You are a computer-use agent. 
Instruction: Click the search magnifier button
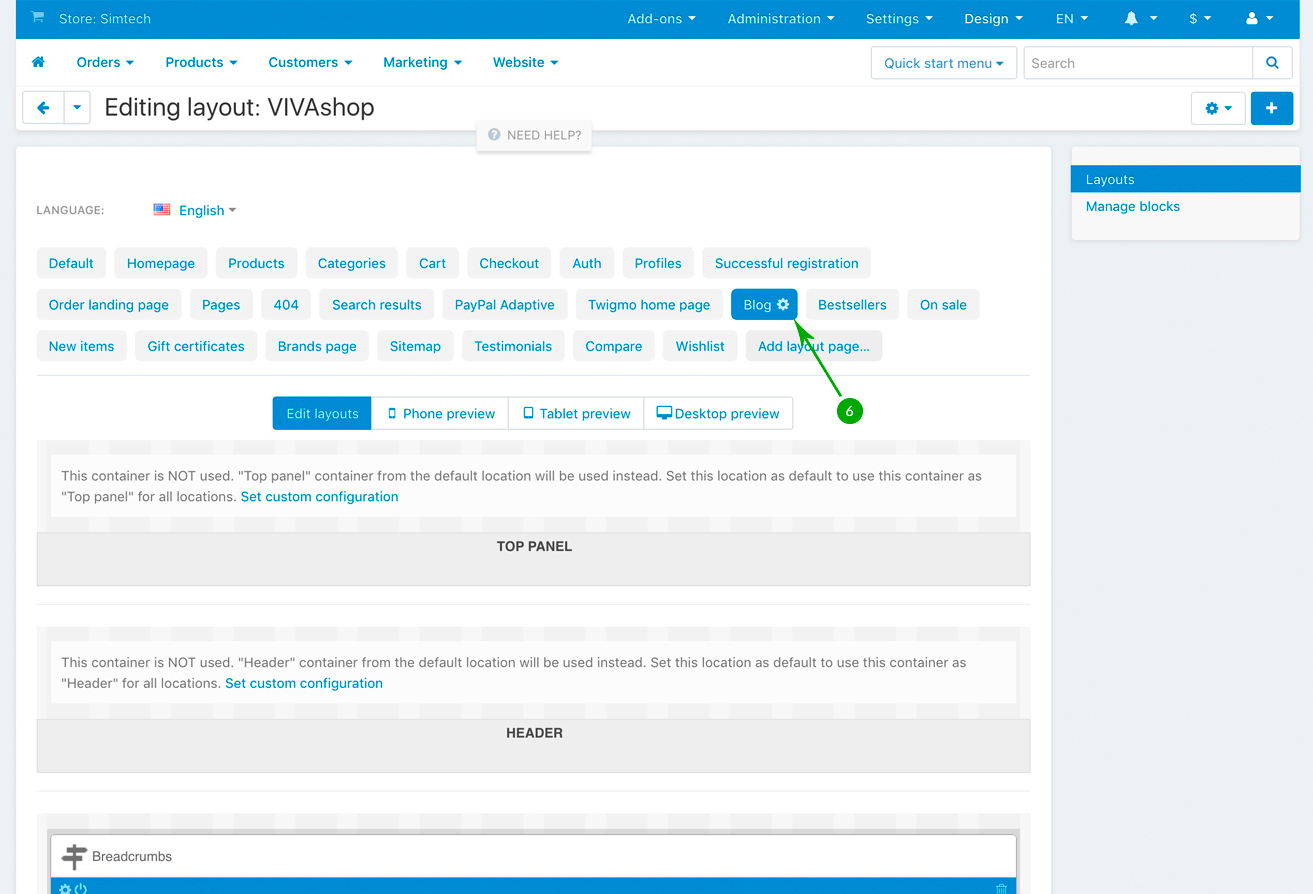pyautogui.click(x=1272, y=63)
